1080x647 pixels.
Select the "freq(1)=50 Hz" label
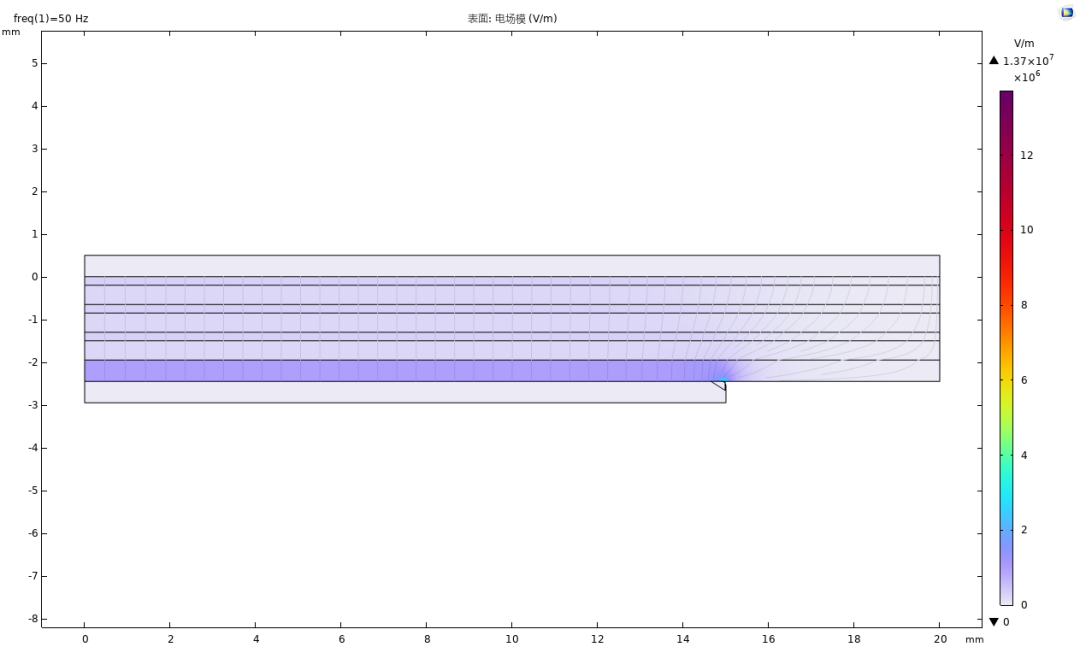tap(51, 19)
